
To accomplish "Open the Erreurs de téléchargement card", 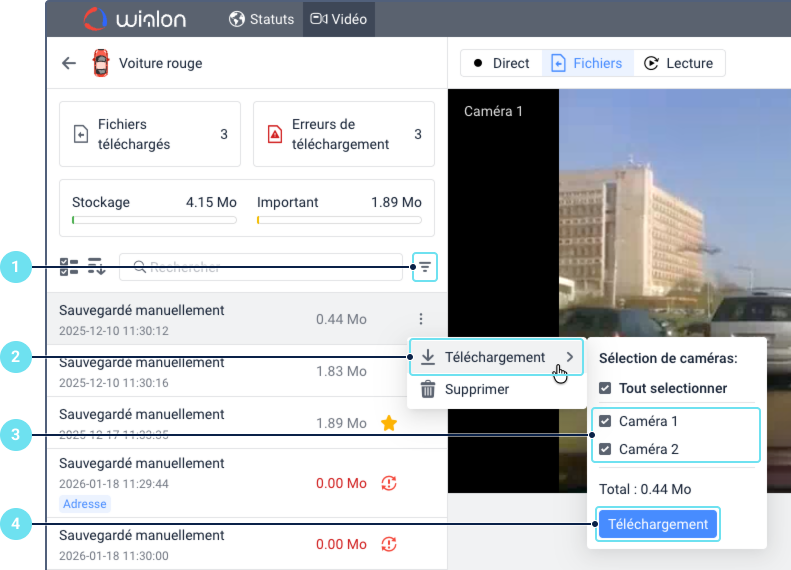I will pyautogui.click(x=344, y=134).
